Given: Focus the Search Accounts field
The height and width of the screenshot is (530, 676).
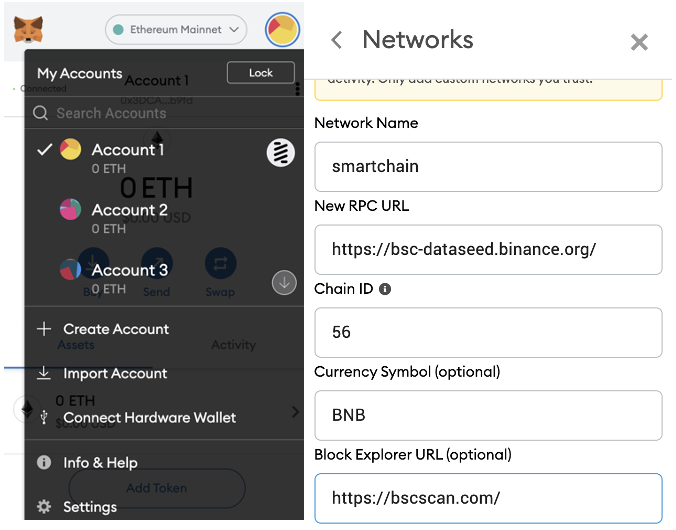Looking at the screenshot, I should pos(164,113).
